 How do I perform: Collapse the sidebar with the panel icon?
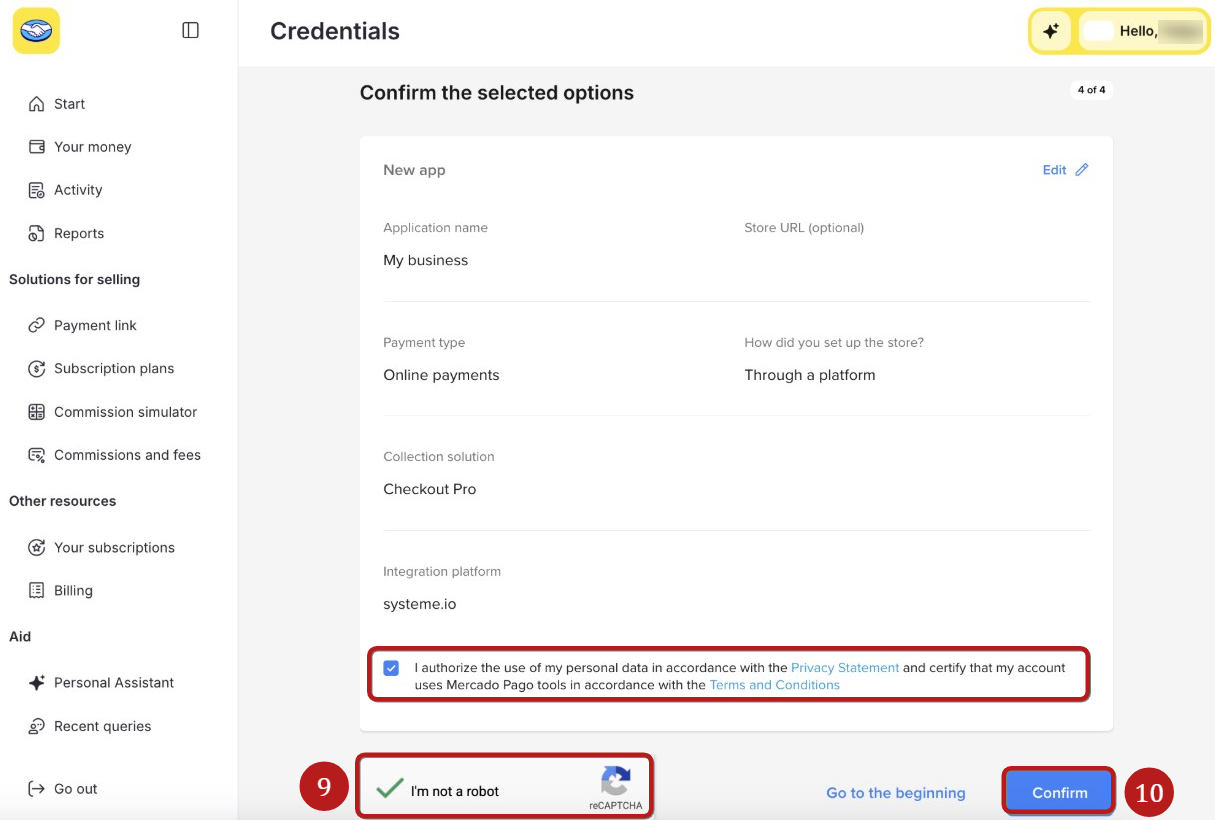pos(191,31)
